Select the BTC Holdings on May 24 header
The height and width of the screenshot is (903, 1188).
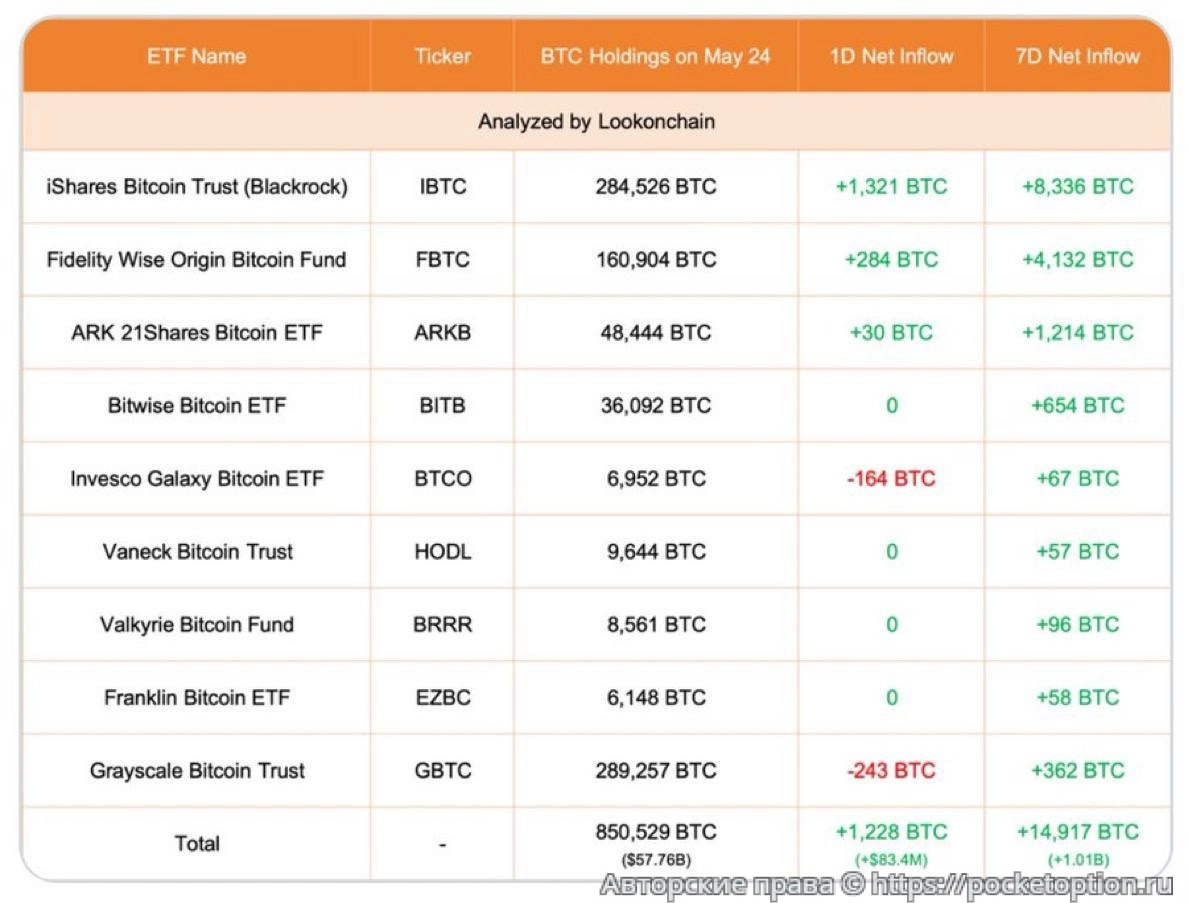656,56
